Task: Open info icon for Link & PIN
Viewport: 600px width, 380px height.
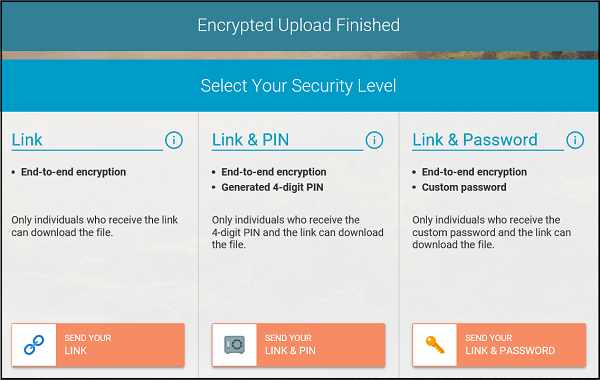Action: (x=374, y=140)
